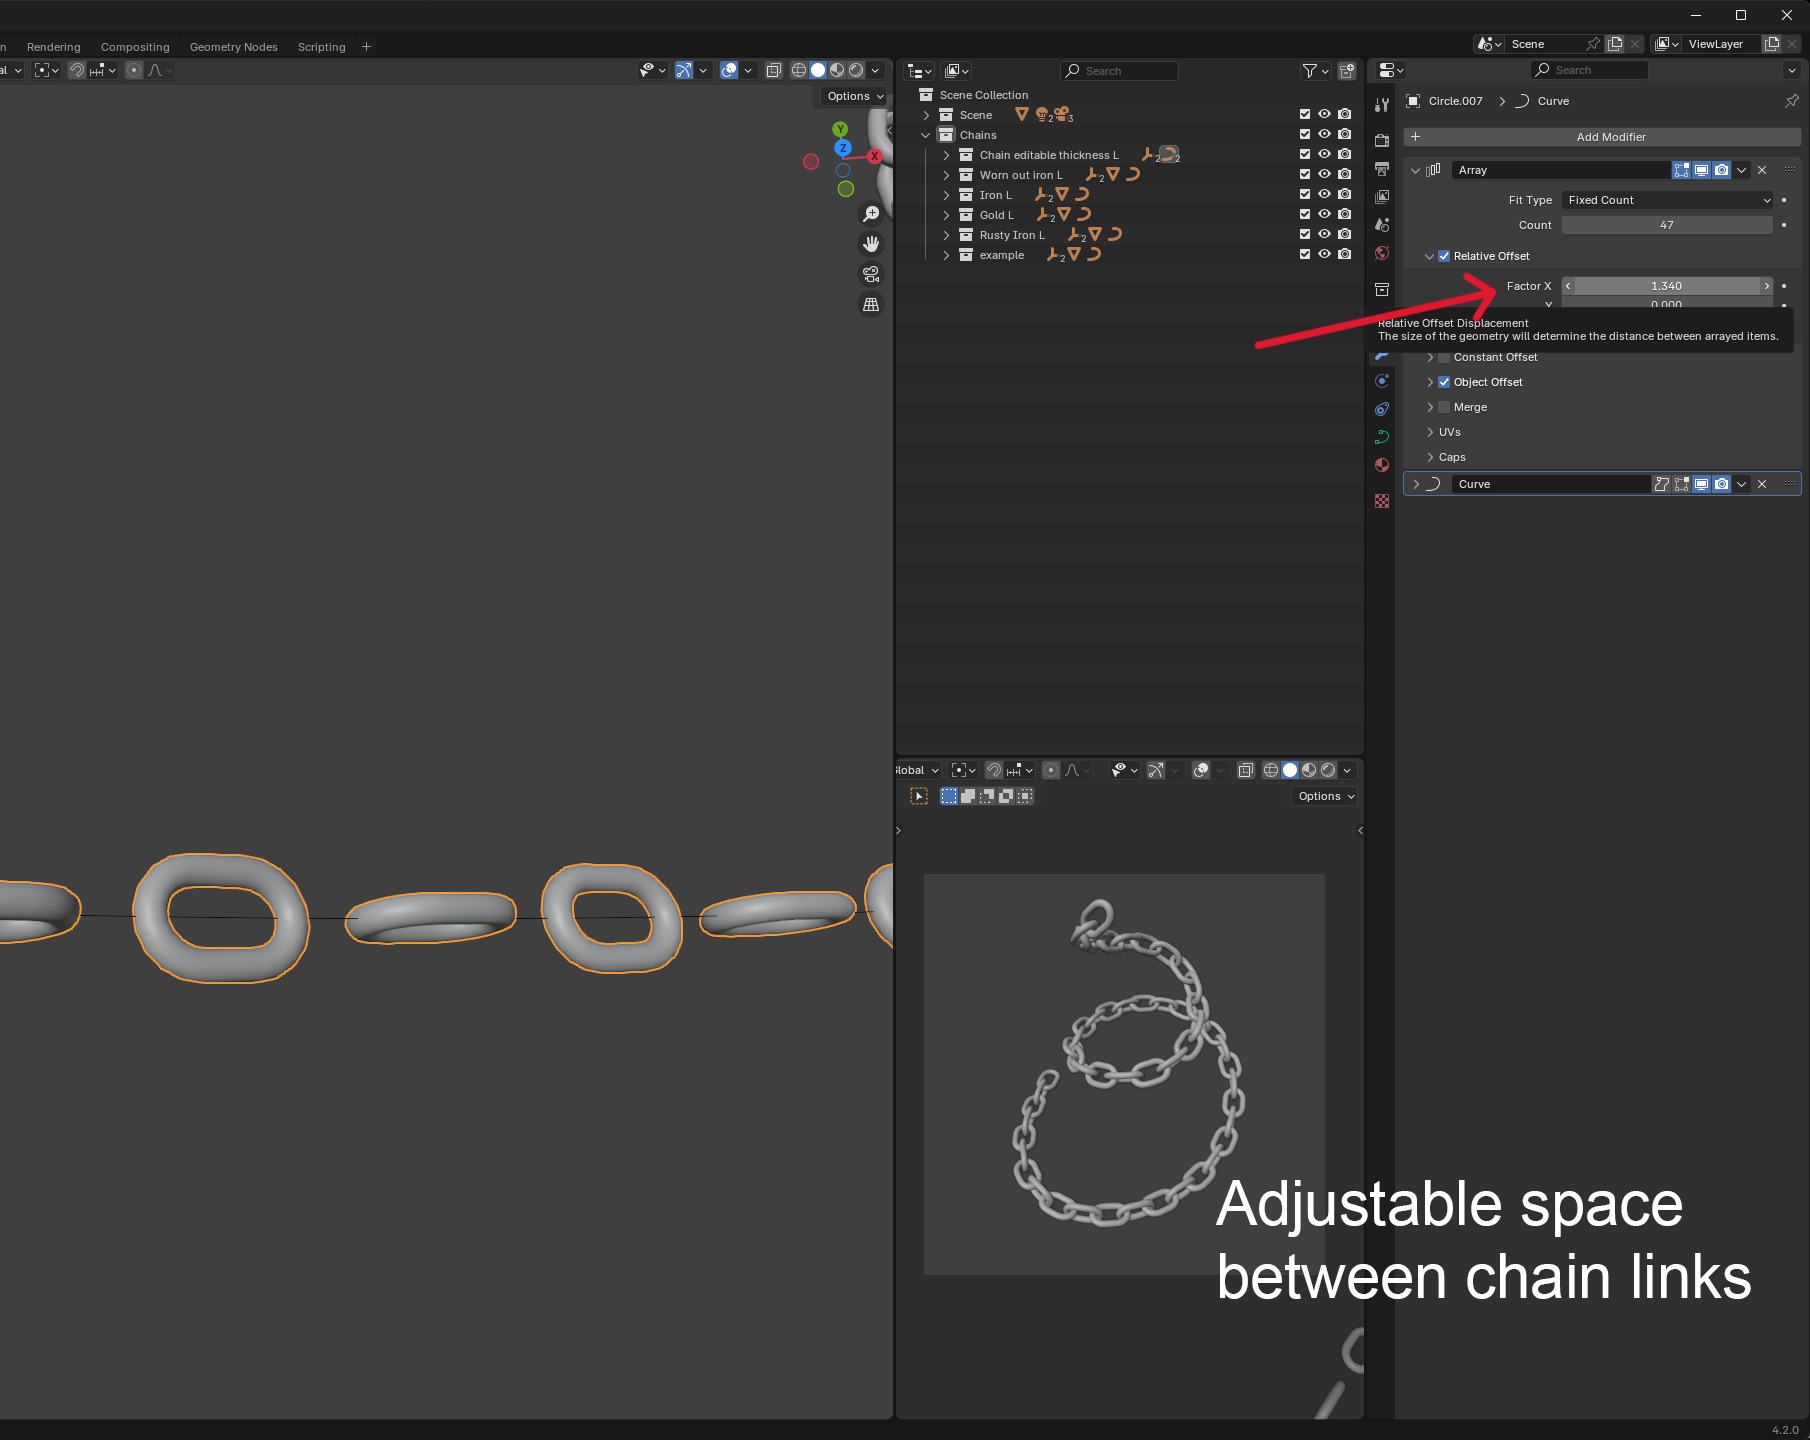Viewport: 1810px width, 1440px height.
Task: Disable render for Iron L collection
Action: point(1345,194)
